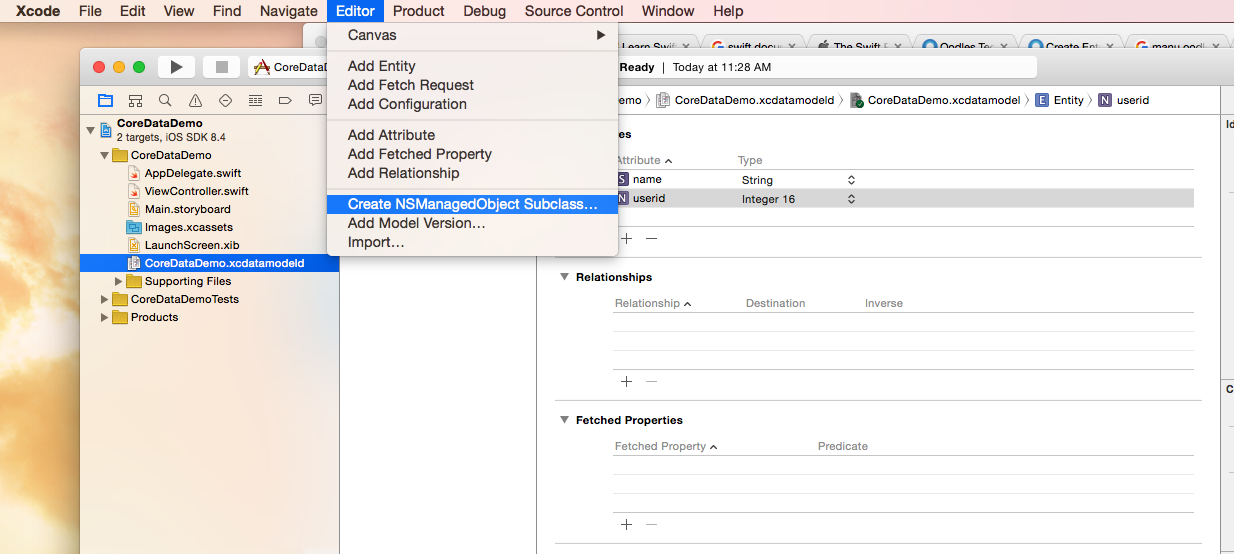This screenshot has width=1234, height=554.
Task: Add a fetched property with plus button
Action: [627, 524]
